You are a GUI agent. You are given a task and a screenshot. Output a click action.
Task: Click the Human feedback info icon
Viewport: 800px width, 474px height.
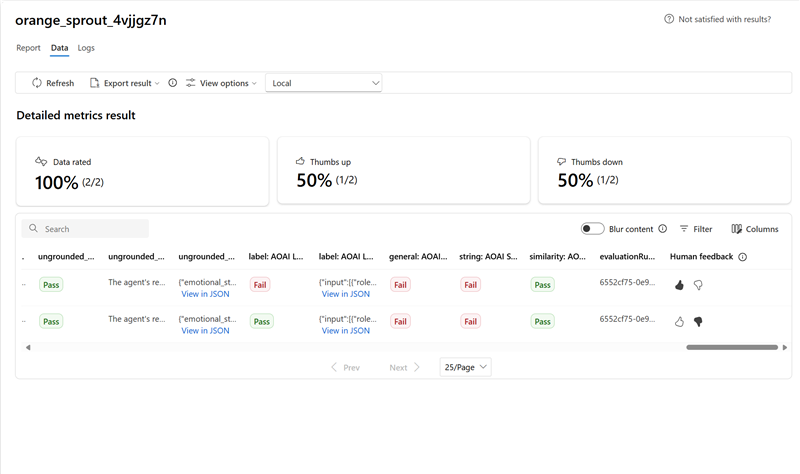pyautogui.click(x=742, y=257)
